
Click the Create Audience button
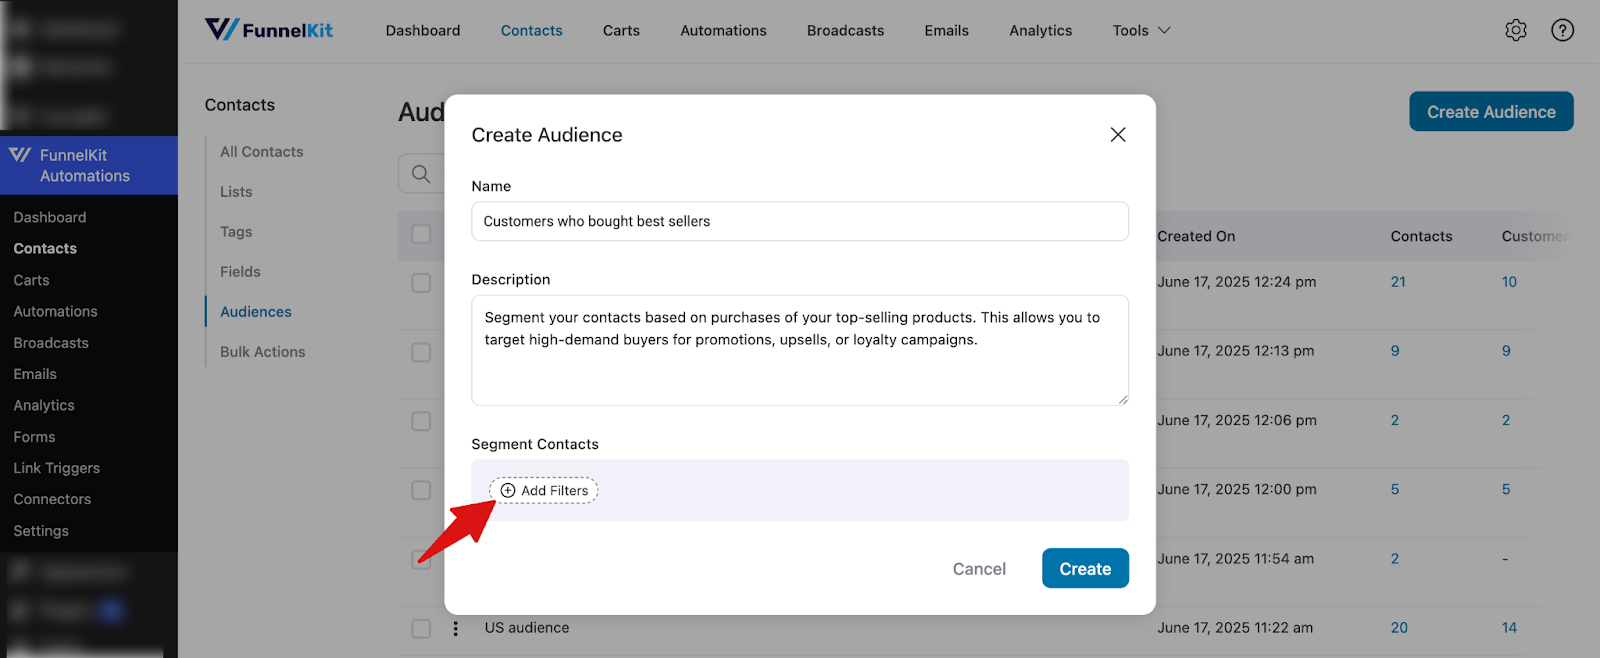click(x=1491, y=111)
